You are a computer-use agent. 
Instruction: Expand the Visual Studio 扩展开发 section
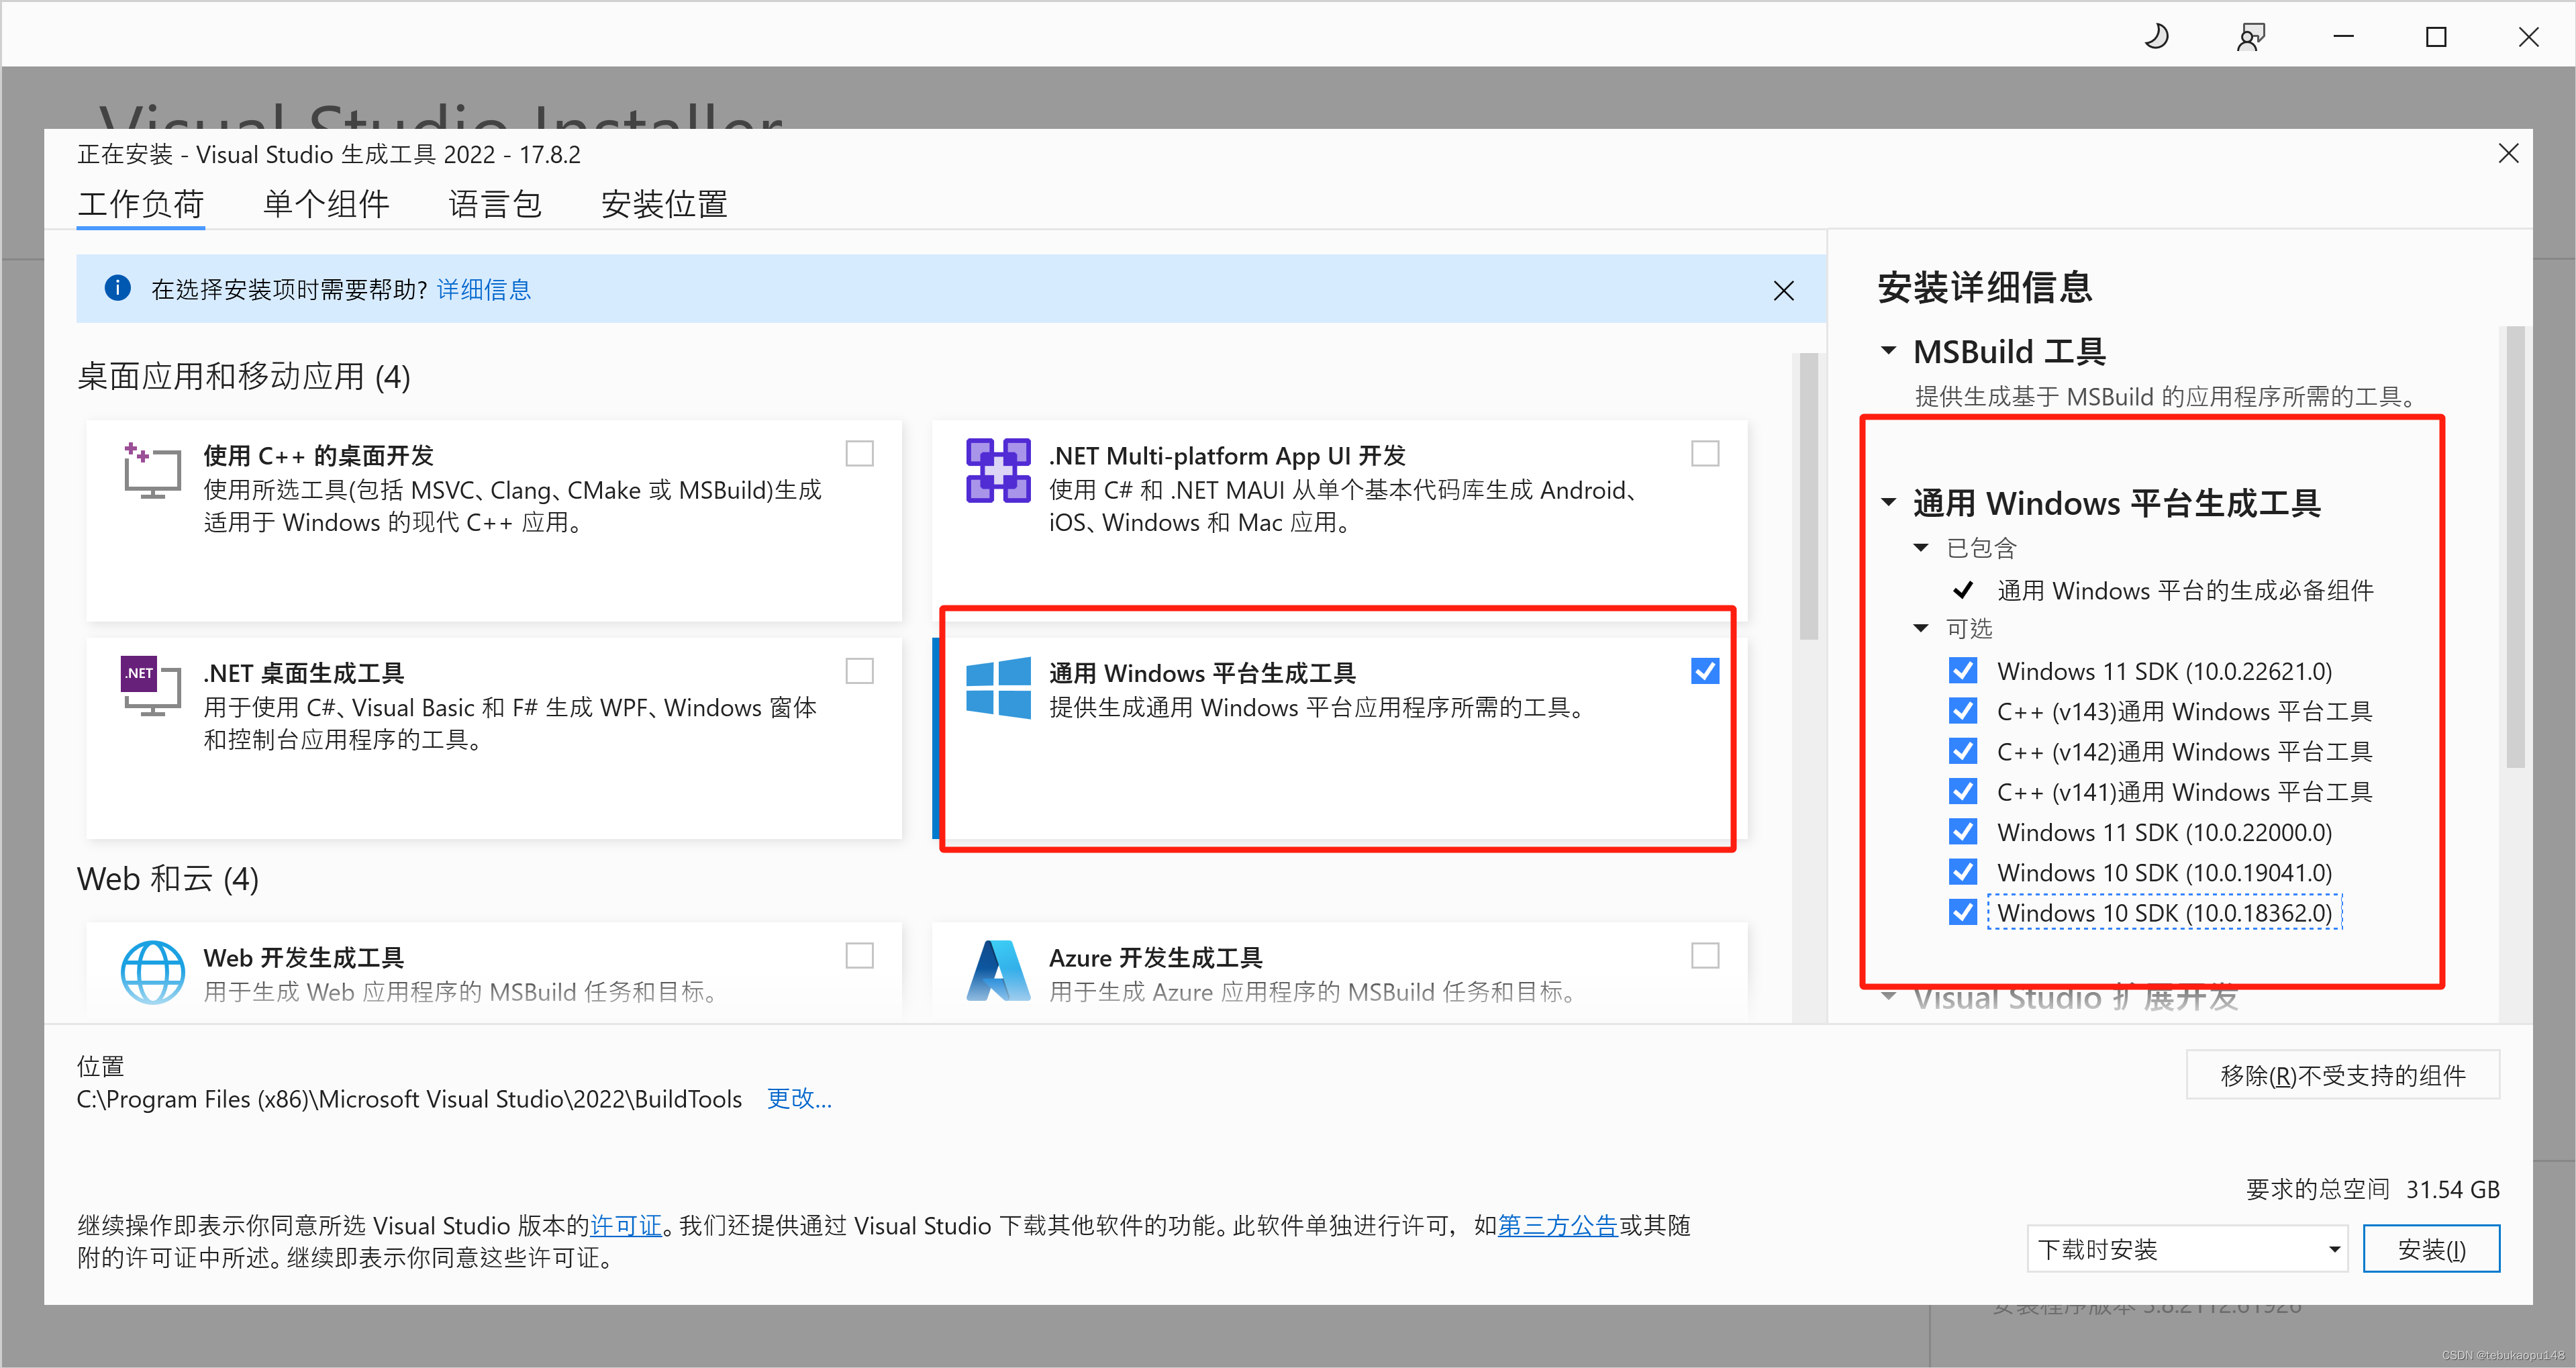1888,997
